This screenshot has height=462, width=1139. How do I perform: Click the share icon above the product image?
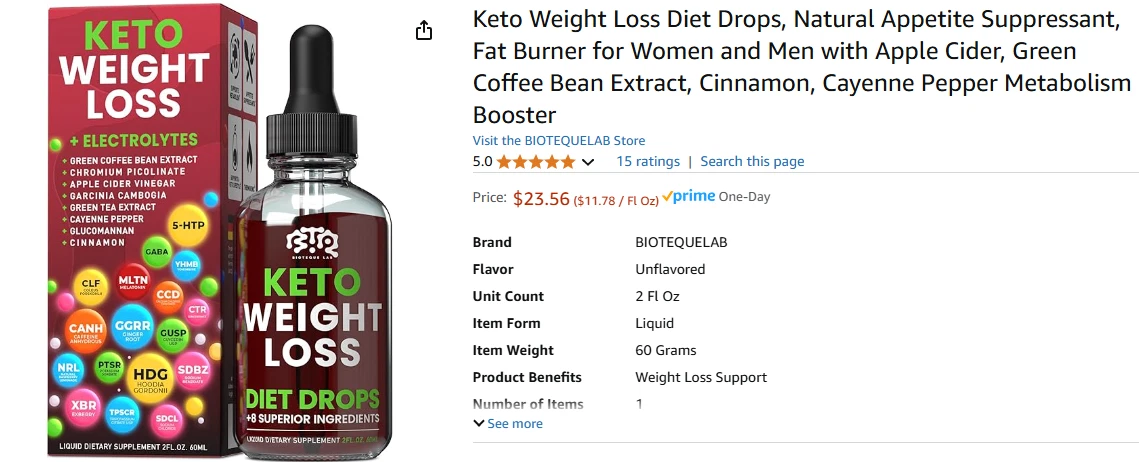tap(424, 30)
